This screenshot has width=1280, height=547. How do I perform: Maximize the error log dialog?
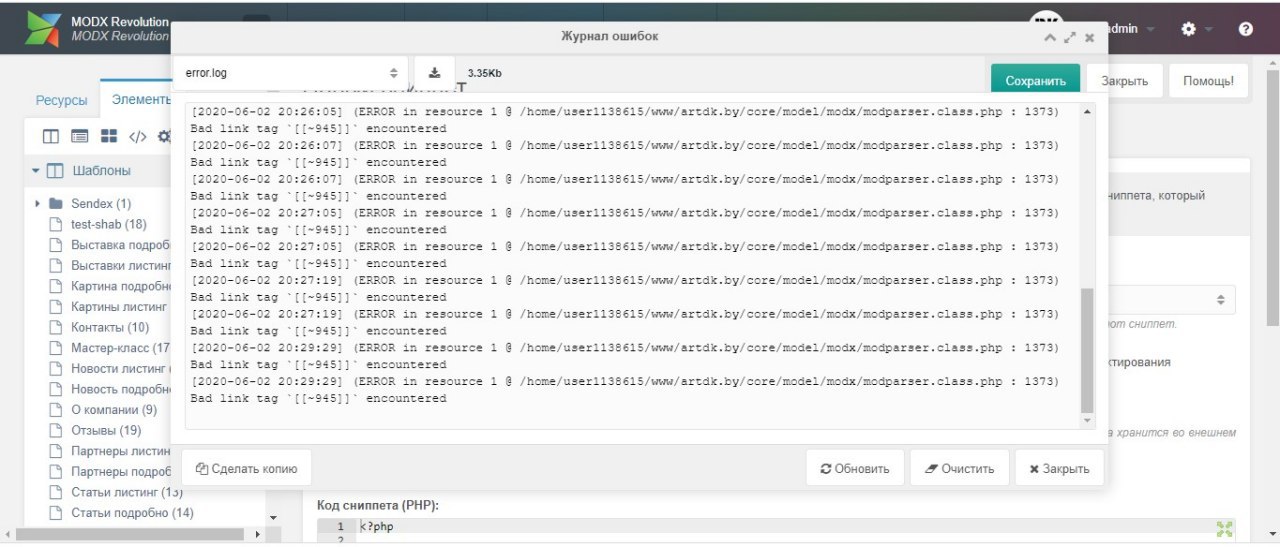(x=1069, y=37)
